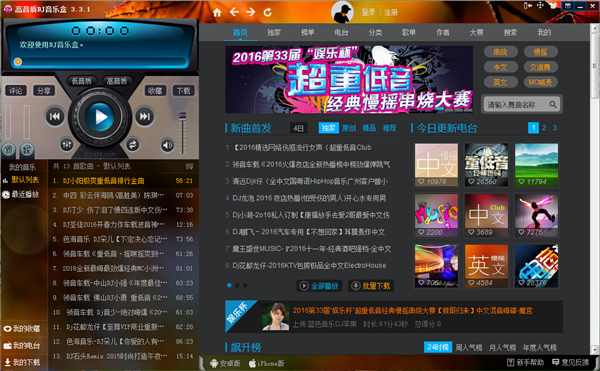Open the 电台 radio tab
Viewport: 600px width, 371px height.
click(341, 33)
